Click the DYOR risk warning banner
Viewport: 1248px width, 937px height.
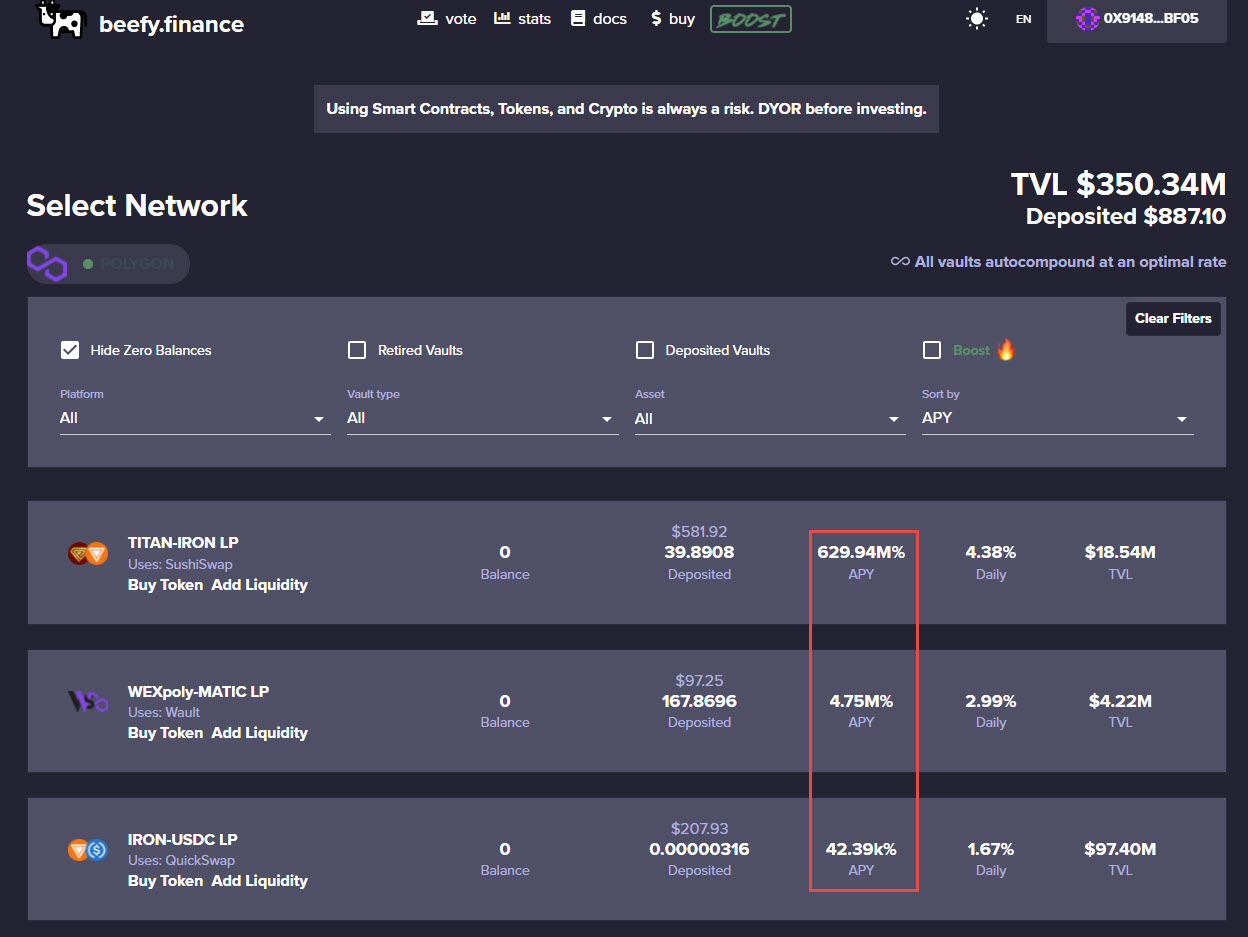pos(626,108)
